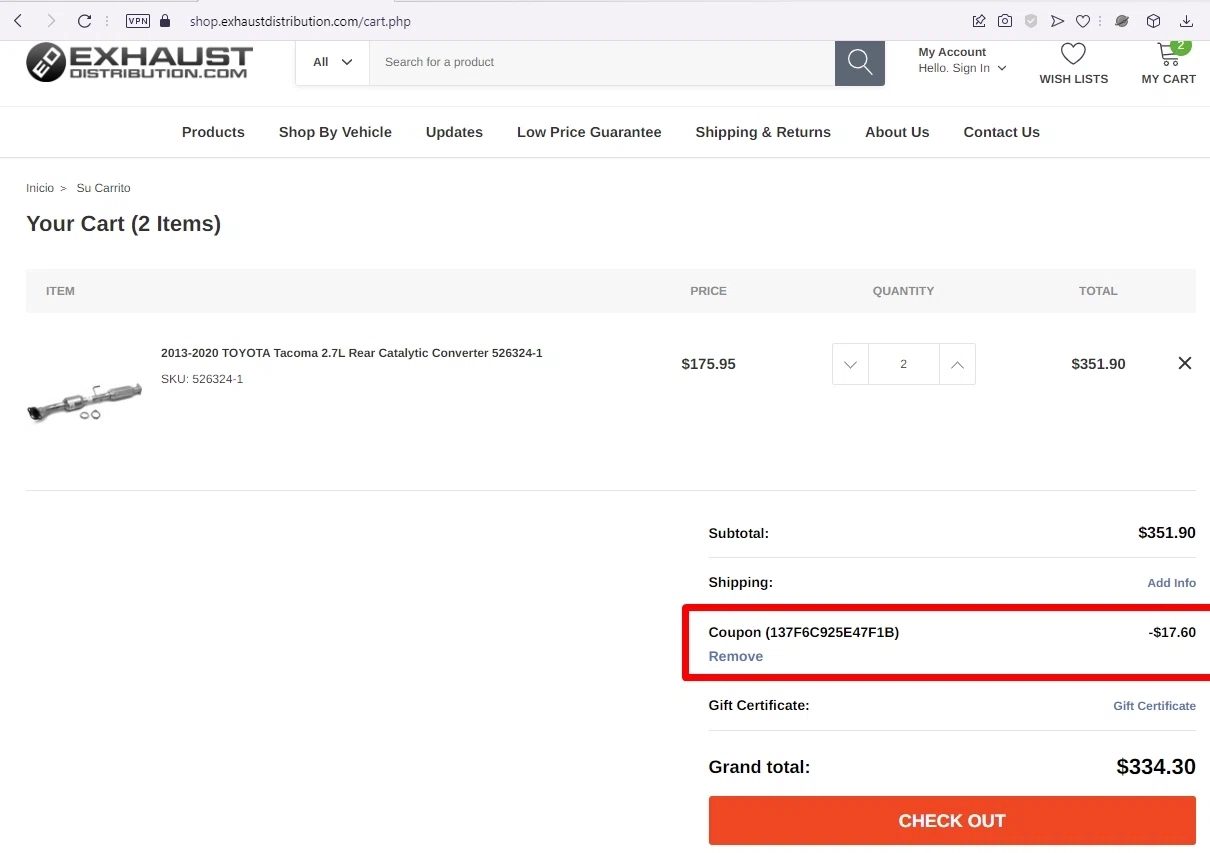Decrease quantity with the down chevron

coord(850,364)
